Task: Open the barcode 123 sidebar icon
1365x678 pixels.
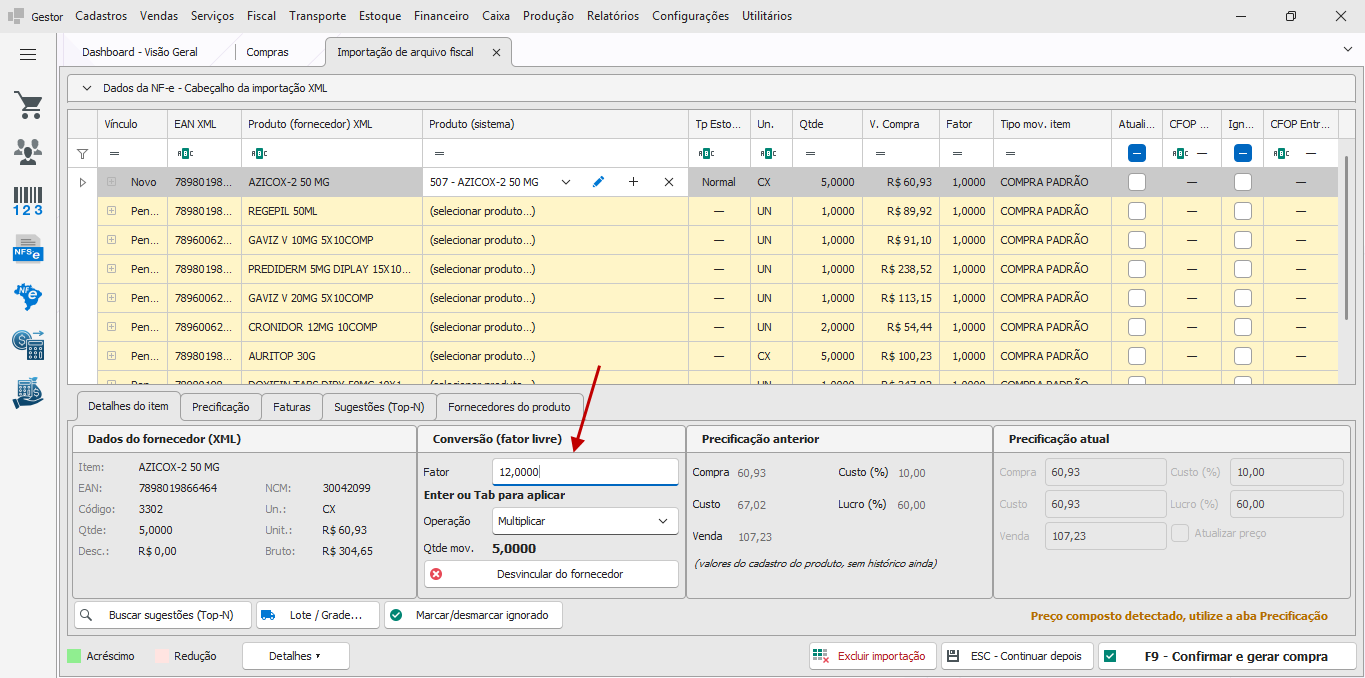Action: click(28, 200)
